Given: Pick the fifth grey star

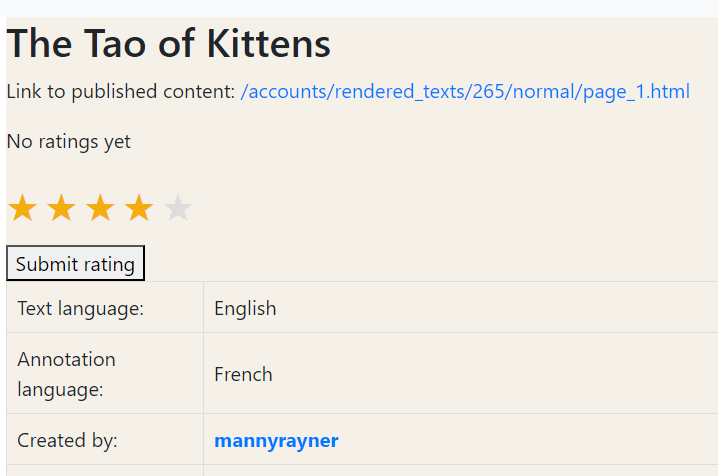Looking at the screenshot, I should 178,209.
